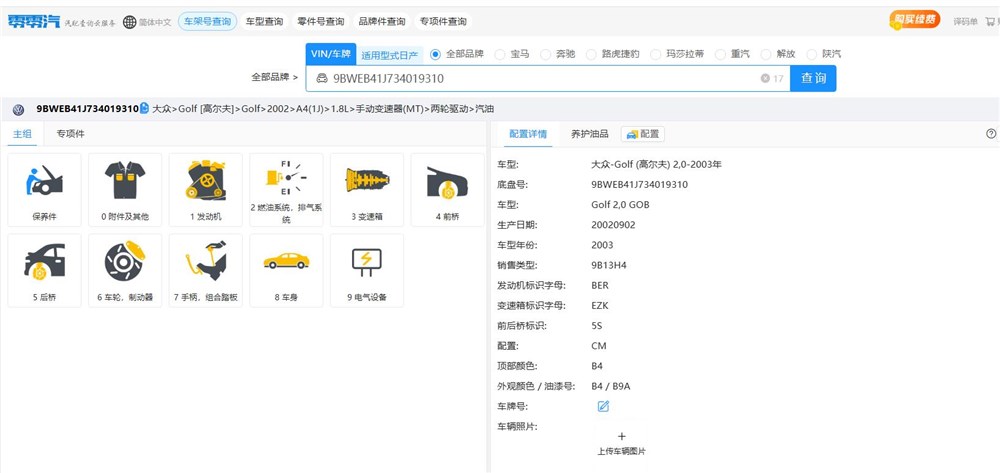Viewport: 1000px width, 473px height.
Task: Click the plus to upload vehicle photo
Action: [622, 437]
